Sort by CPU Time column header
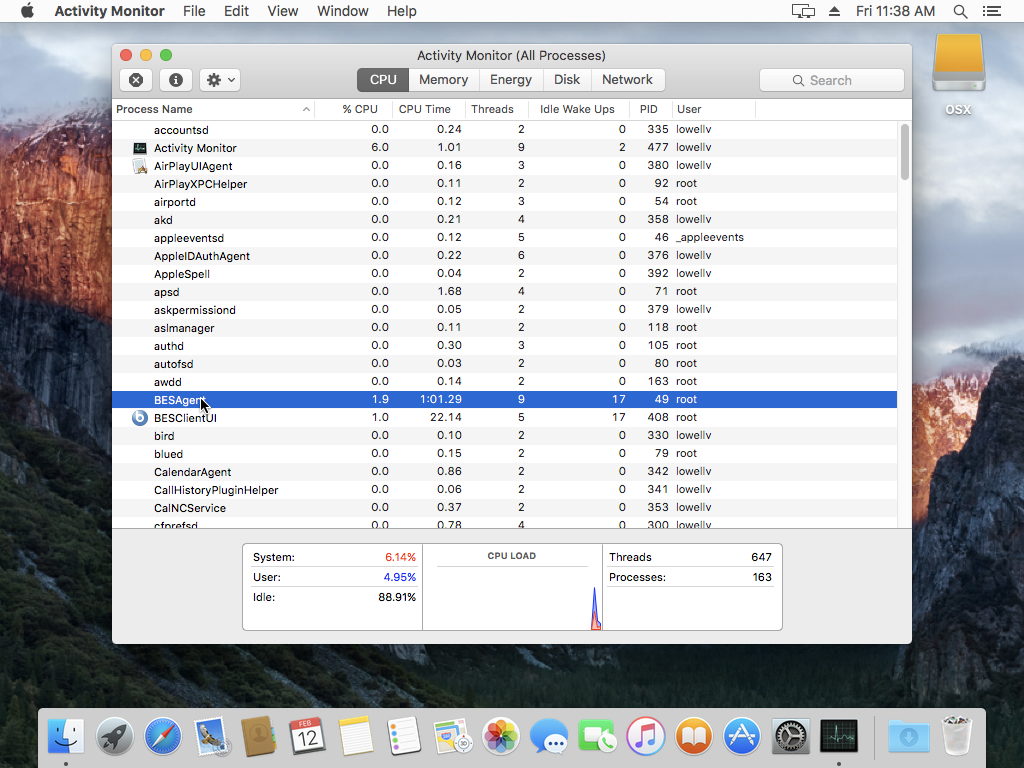Viewport: 1024px width, 768px height. coord(424,109)
